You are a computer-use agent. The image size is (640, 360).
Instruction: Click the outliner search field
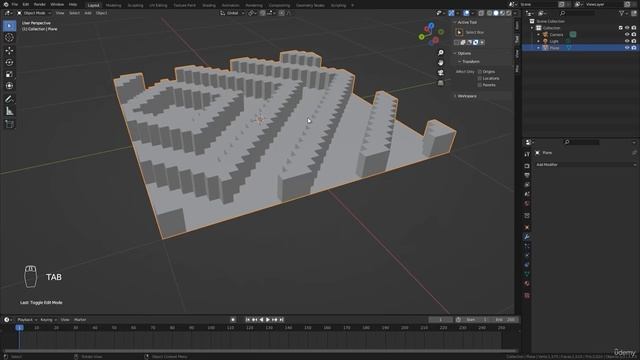(x=579, y=13)
